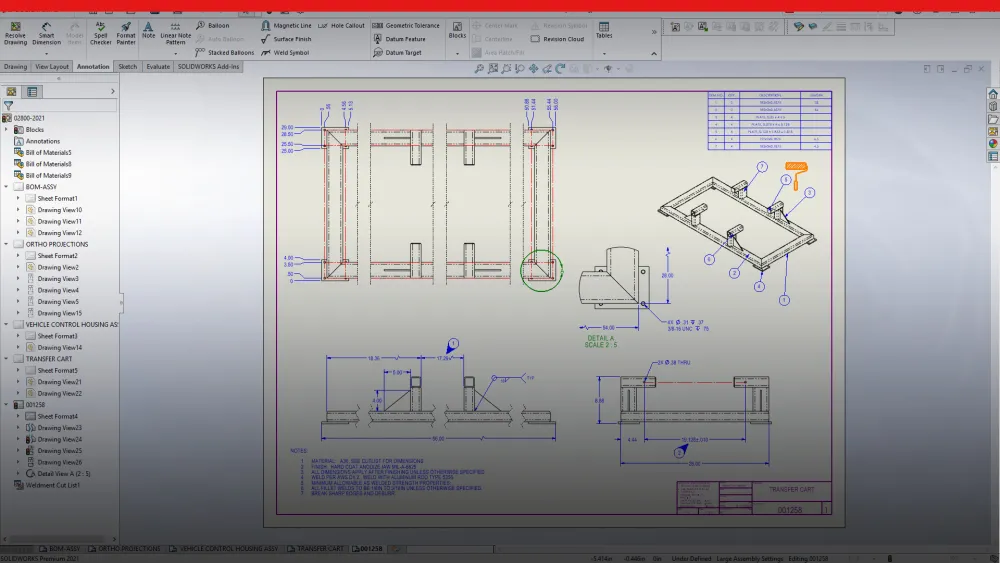This screenshot has height=563, width=1000.
Task: Collapse the ORTHO PROJECTIONS node
Action: (x=6, y=244)
